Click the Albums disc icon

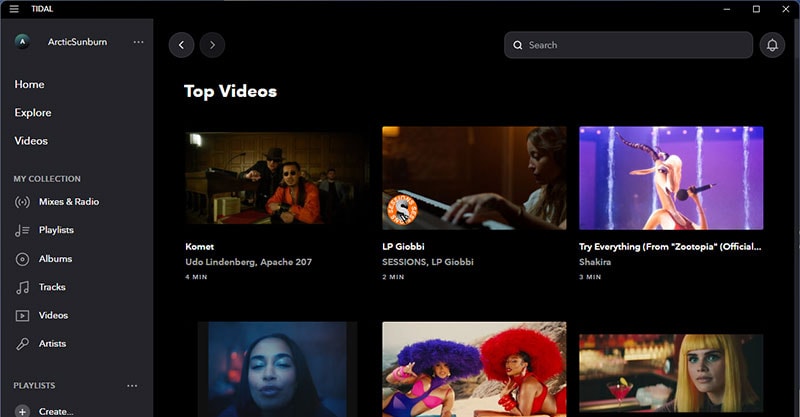click(22, 259)
